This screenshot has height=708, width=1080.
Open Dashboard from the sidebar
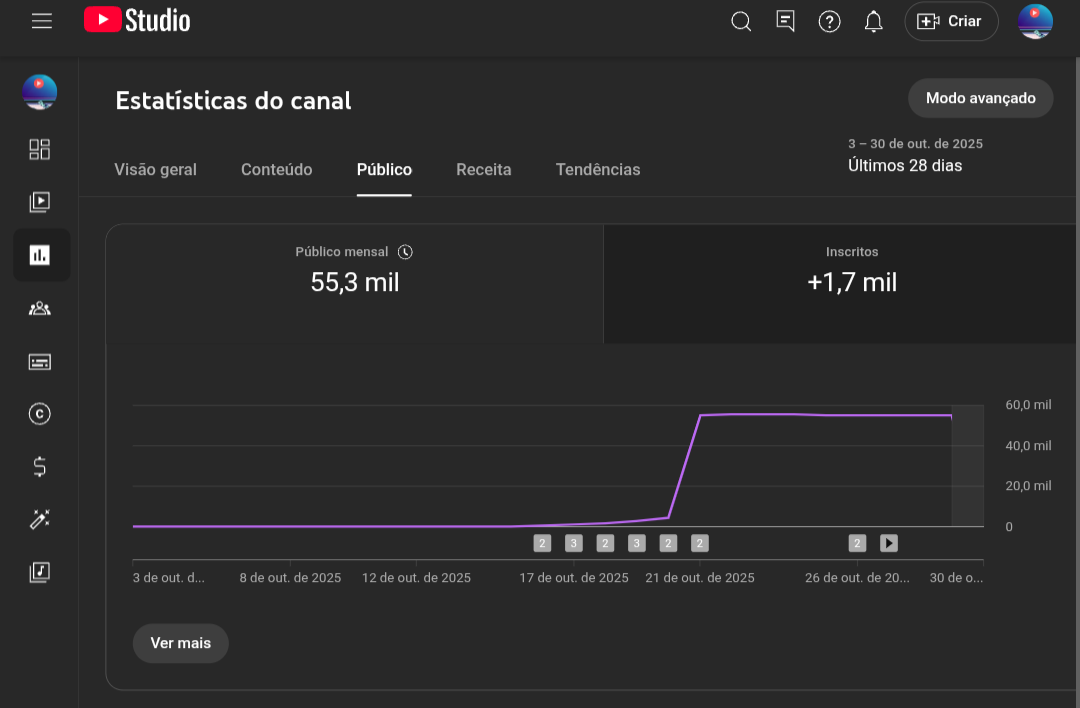coord(40,150)
